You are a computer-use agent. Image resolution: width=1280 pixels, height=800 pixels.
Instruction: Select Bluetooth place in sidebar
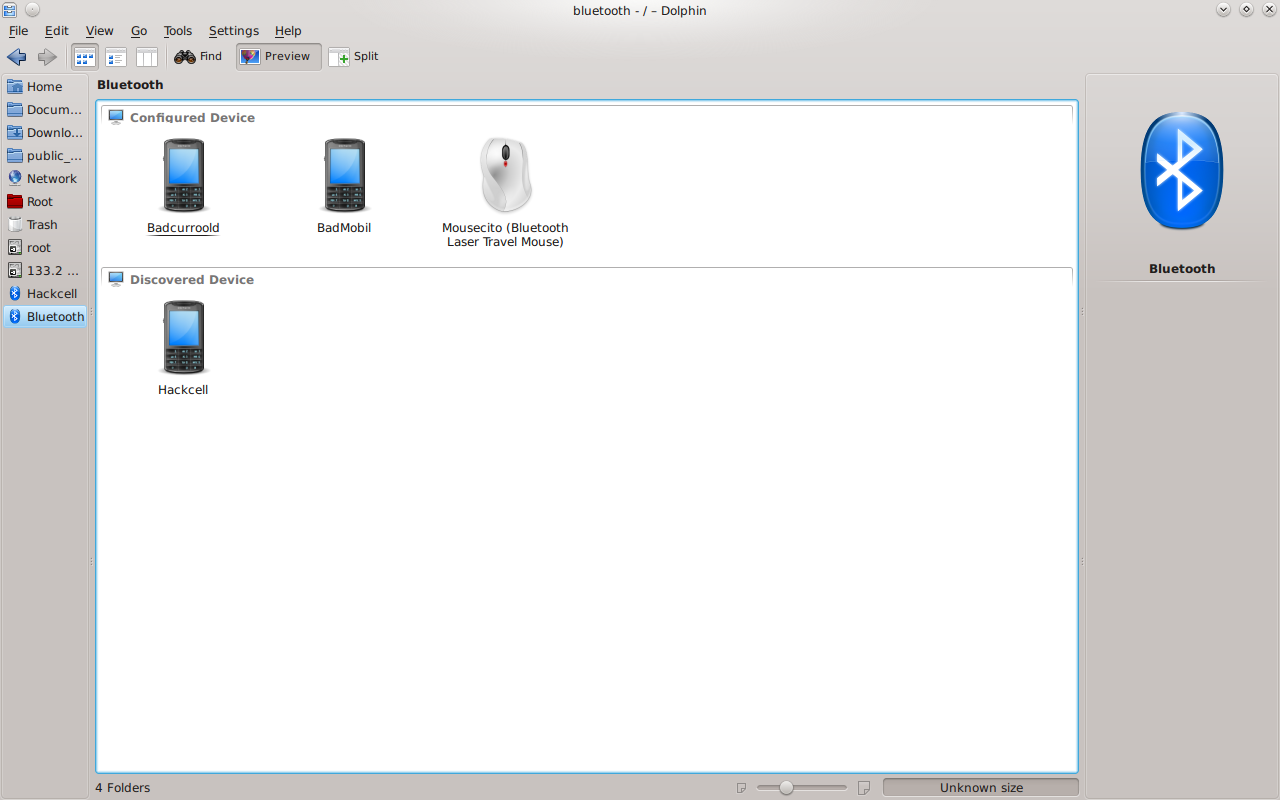pos(45,317)
